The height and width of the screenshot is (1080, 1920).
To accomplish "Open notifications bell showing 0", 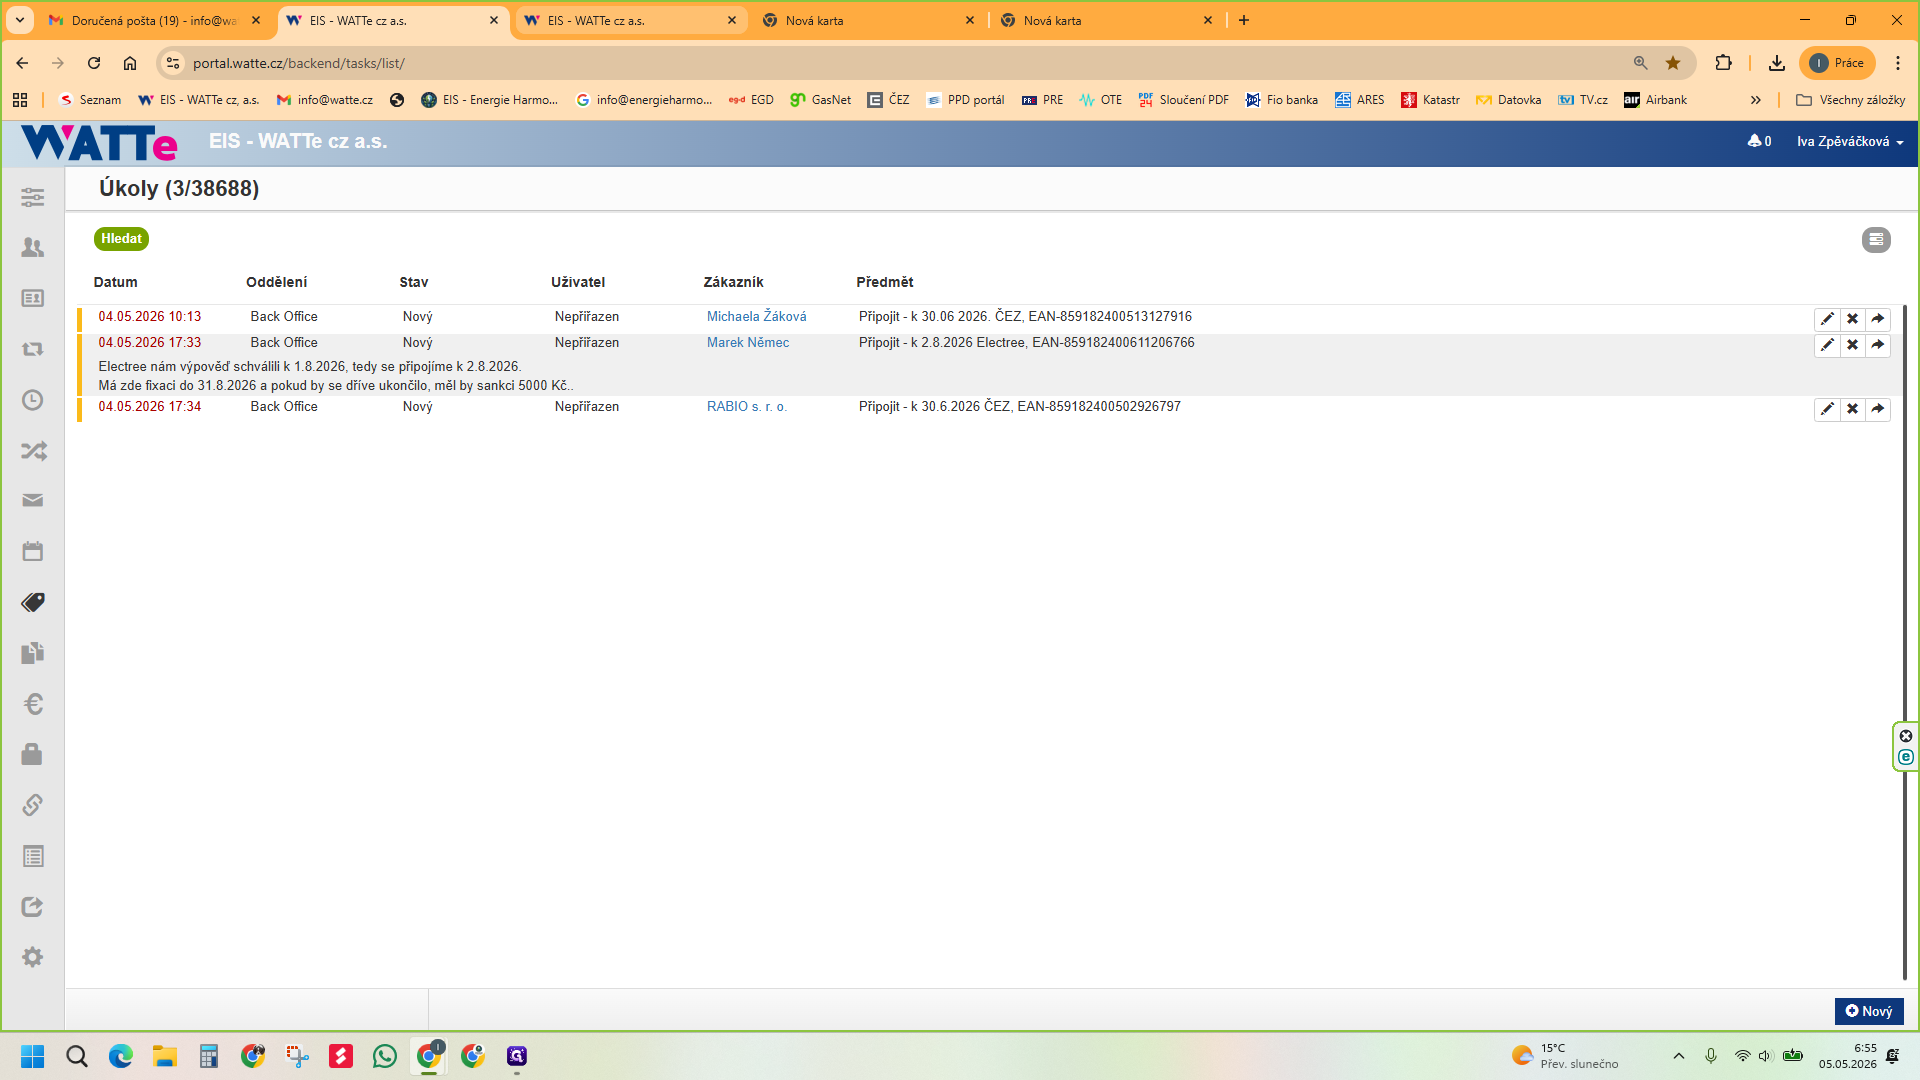I will 1759,142.
